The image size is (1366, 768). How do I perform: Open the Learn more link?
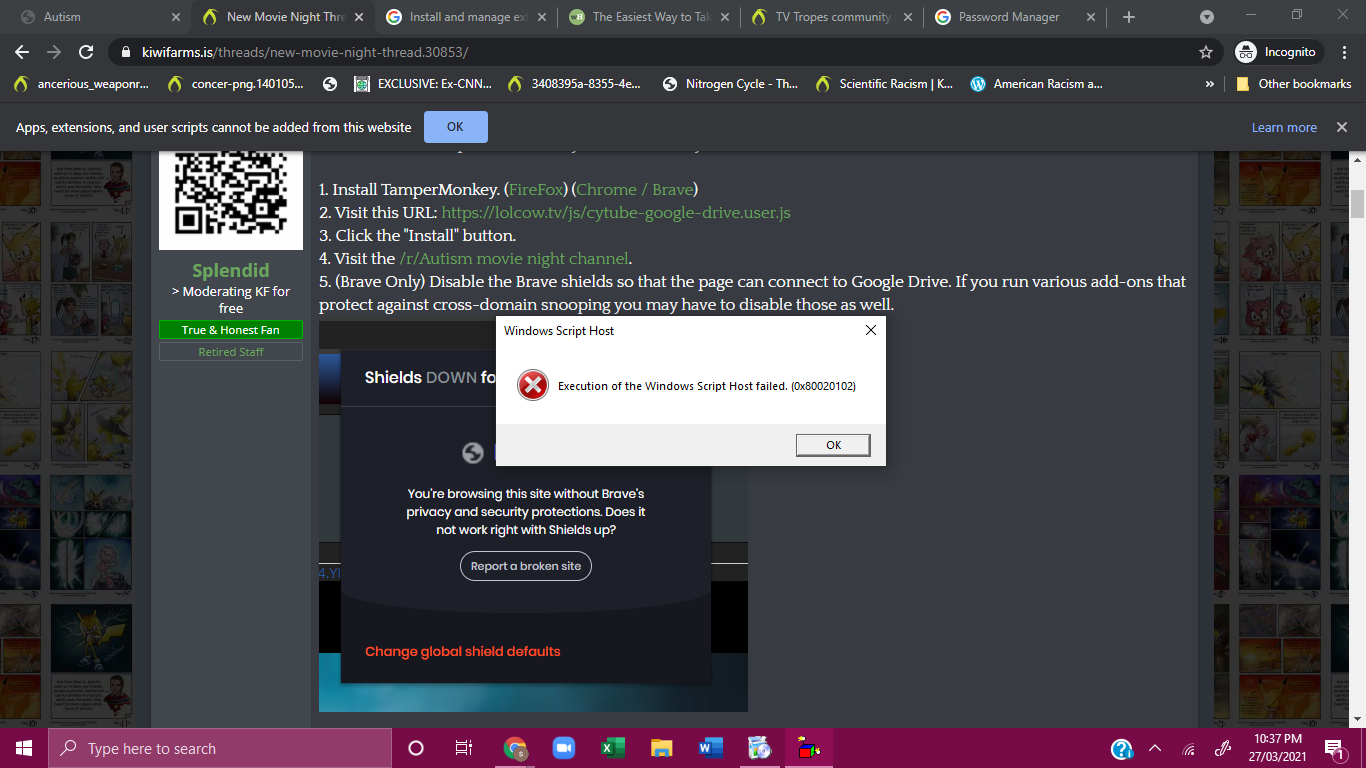(1283, 127)
